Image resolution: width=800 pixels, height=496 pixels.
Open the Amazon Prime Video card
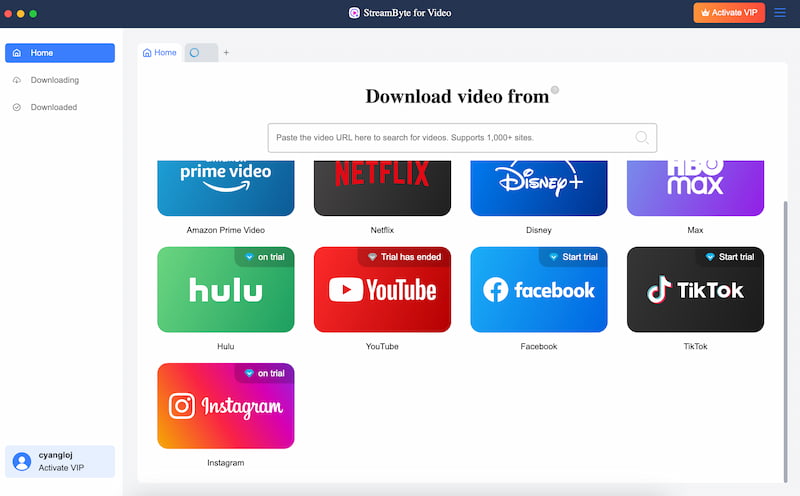point(226,188)
